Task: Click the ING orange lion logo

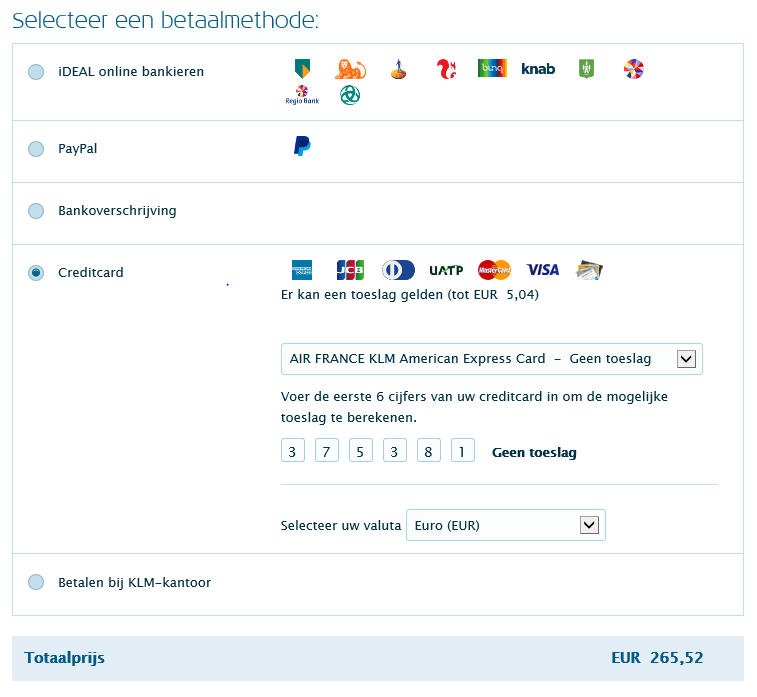Action: click(350, 69)
